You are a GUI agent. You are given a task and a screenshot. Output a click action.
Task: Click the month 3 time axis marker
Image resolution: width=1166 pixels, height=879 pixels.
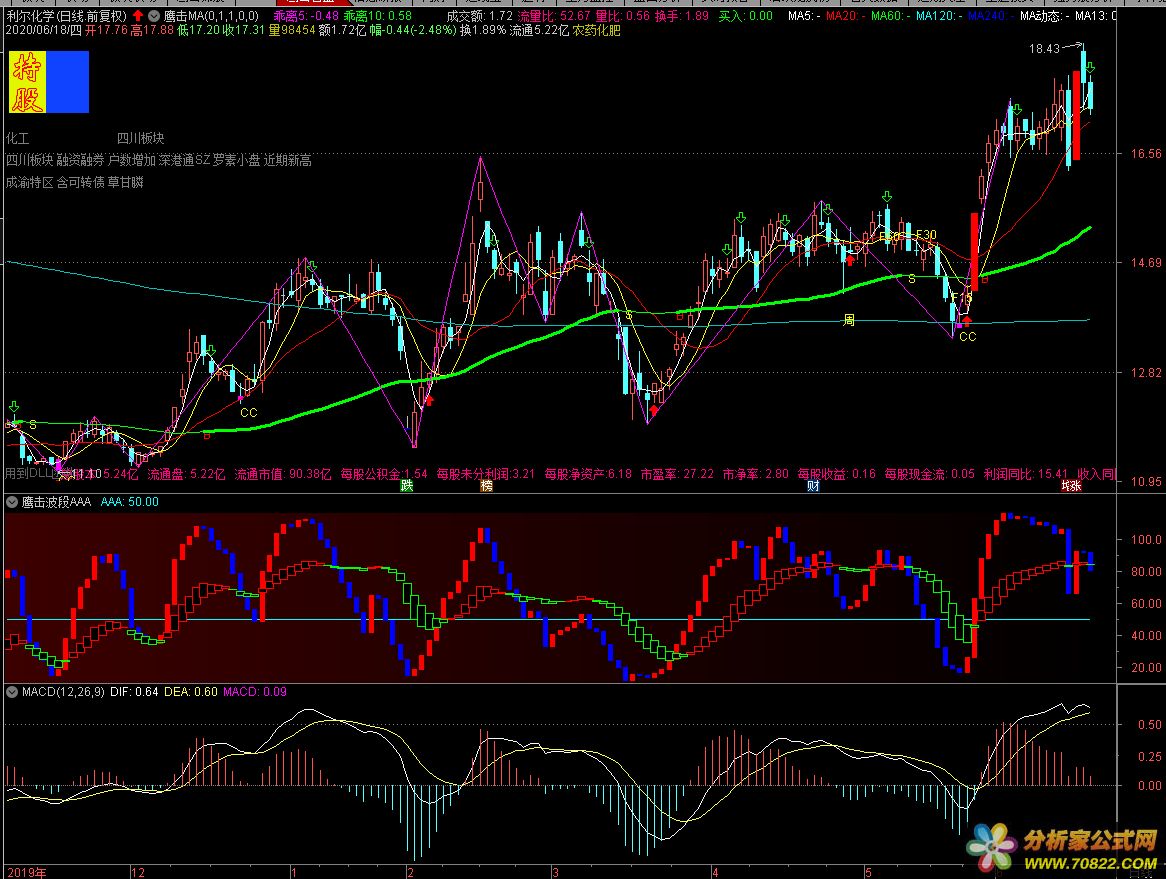[x=555, y=872]
